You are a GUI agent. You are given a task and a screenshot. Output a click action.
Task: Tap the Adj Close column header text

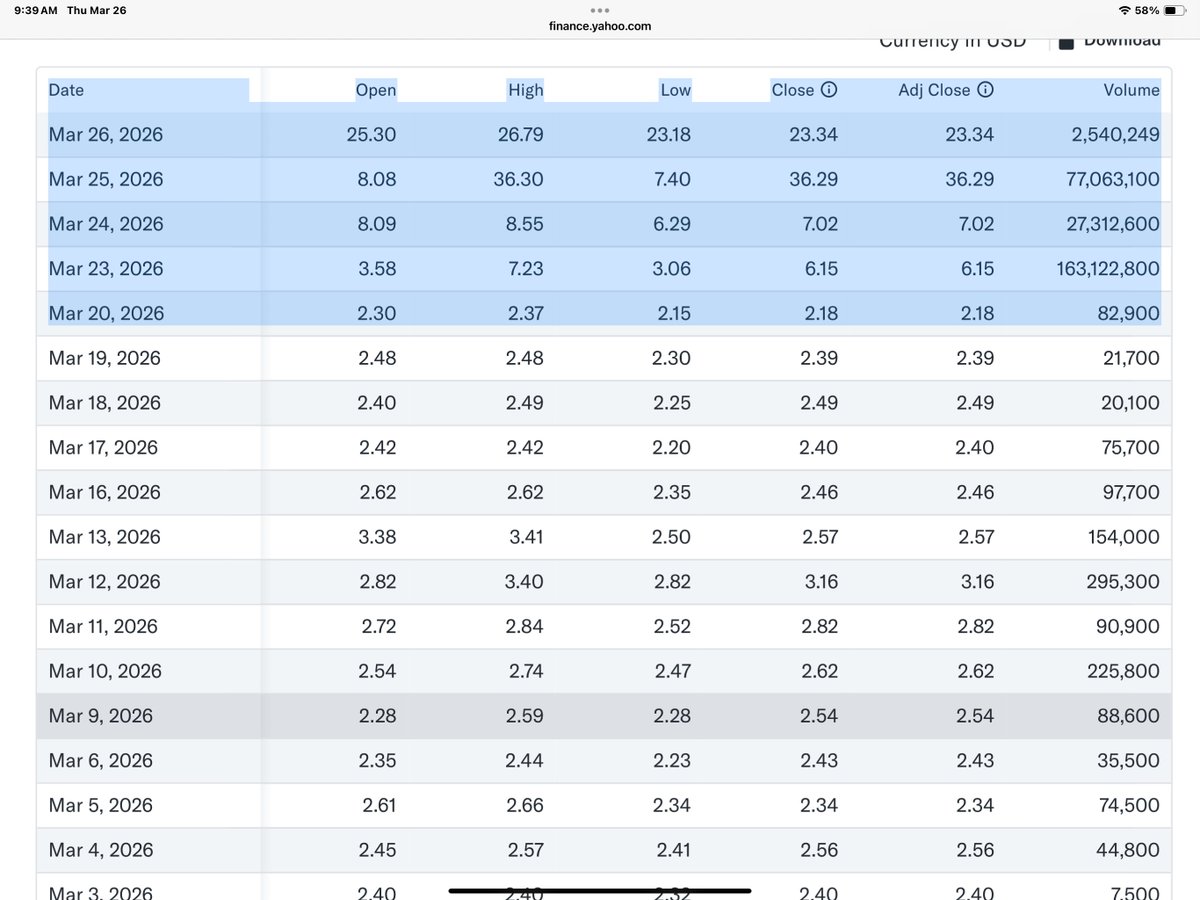[x=935, y=90]
